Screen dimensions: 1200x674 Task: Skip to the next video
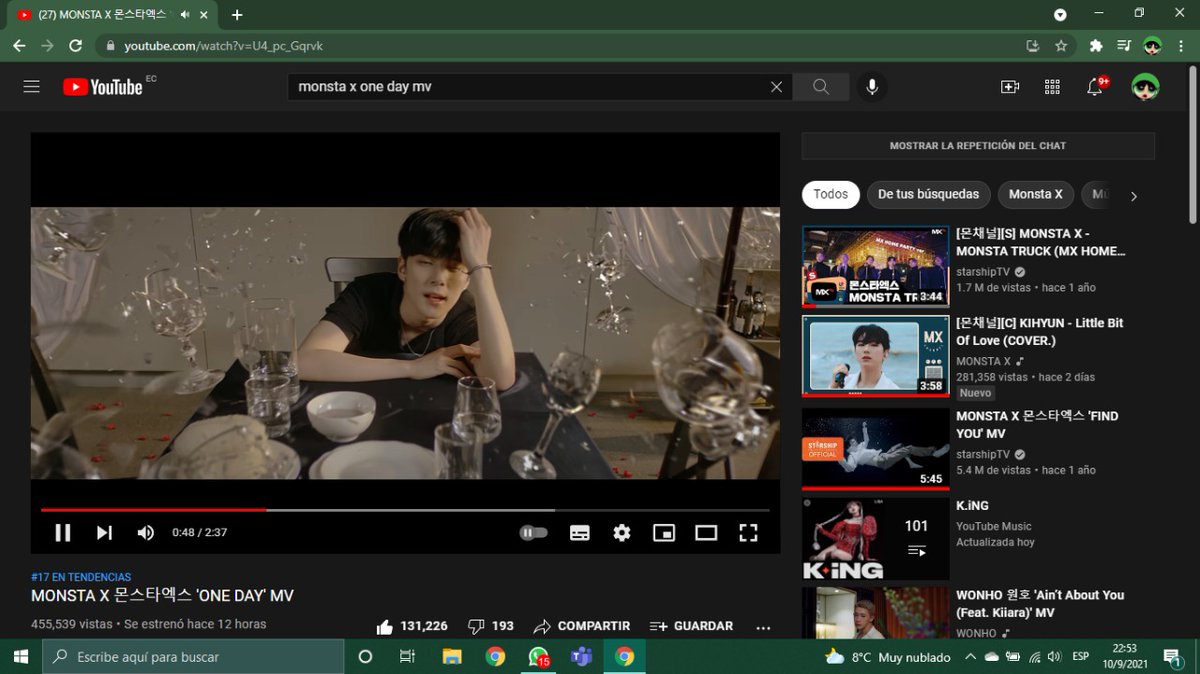tap(104, 533)
